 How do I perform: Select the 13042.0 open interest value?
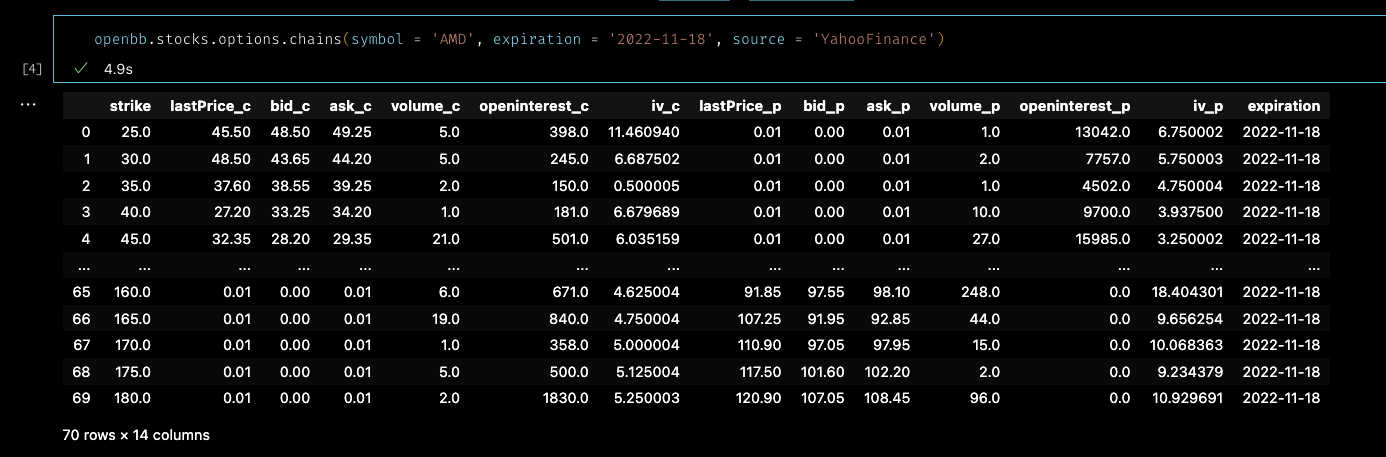coord(1102,132)
